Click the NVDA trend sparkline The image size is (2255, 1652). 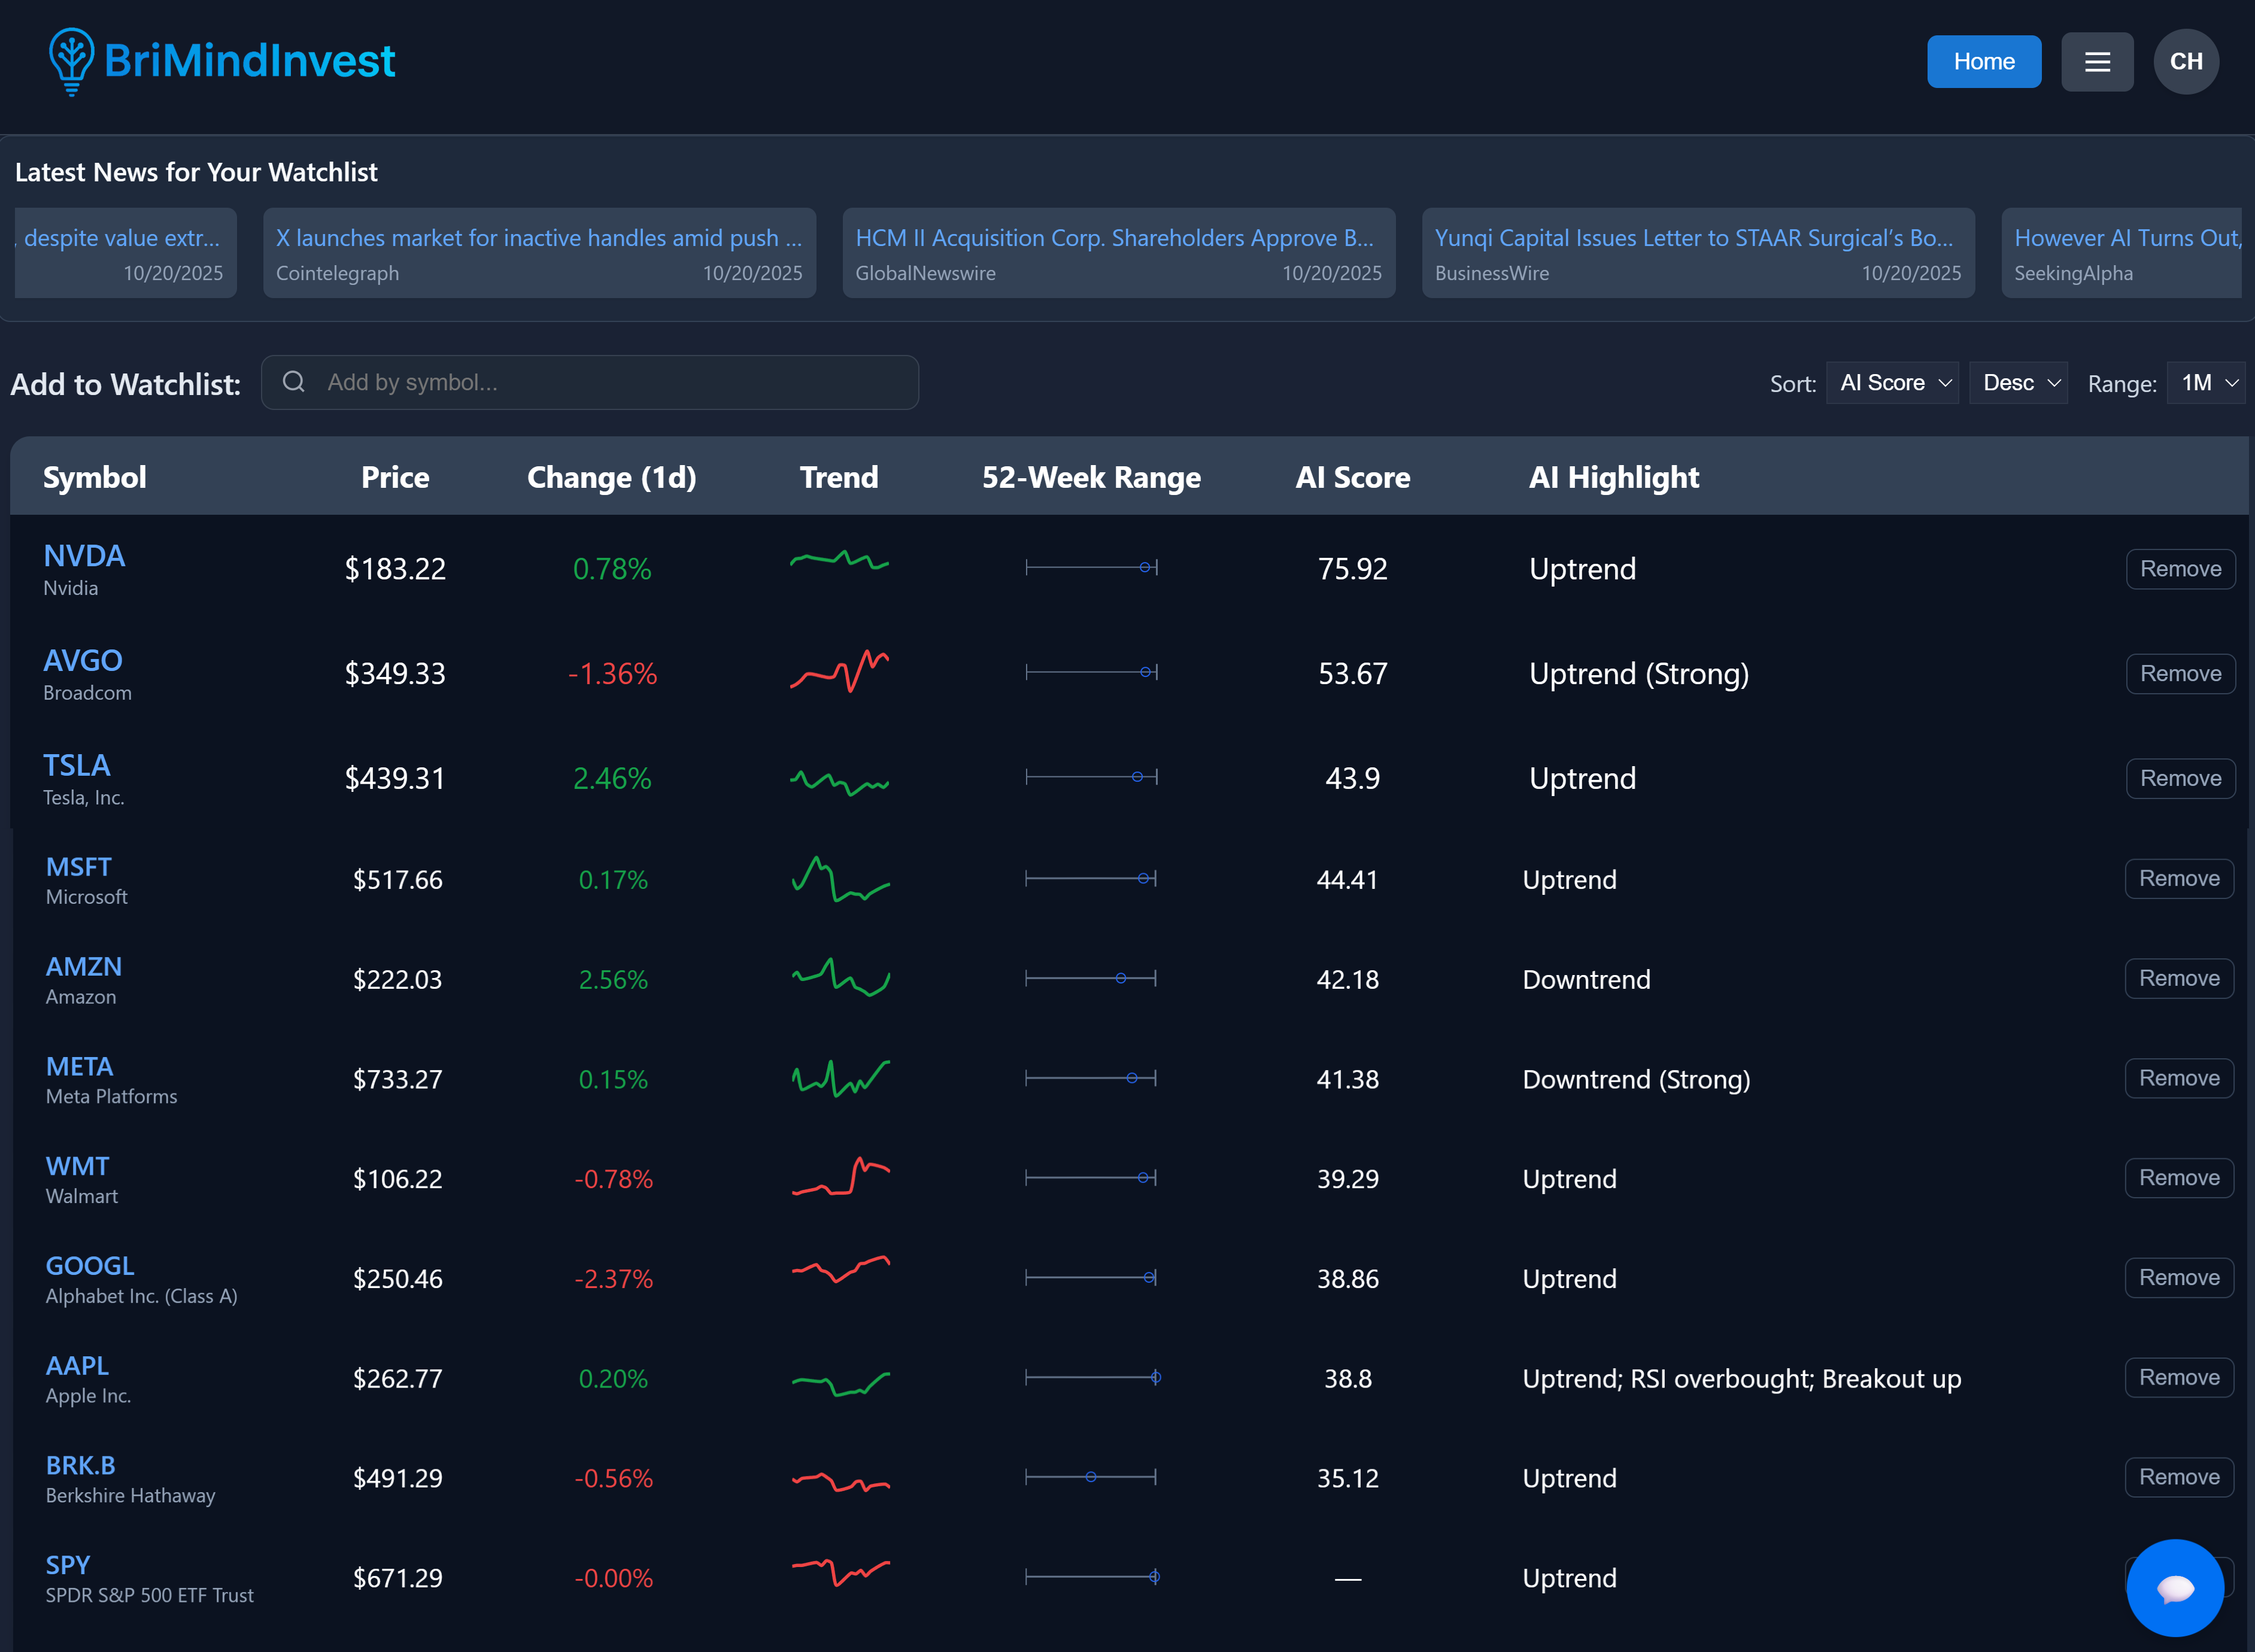(839, 561)
